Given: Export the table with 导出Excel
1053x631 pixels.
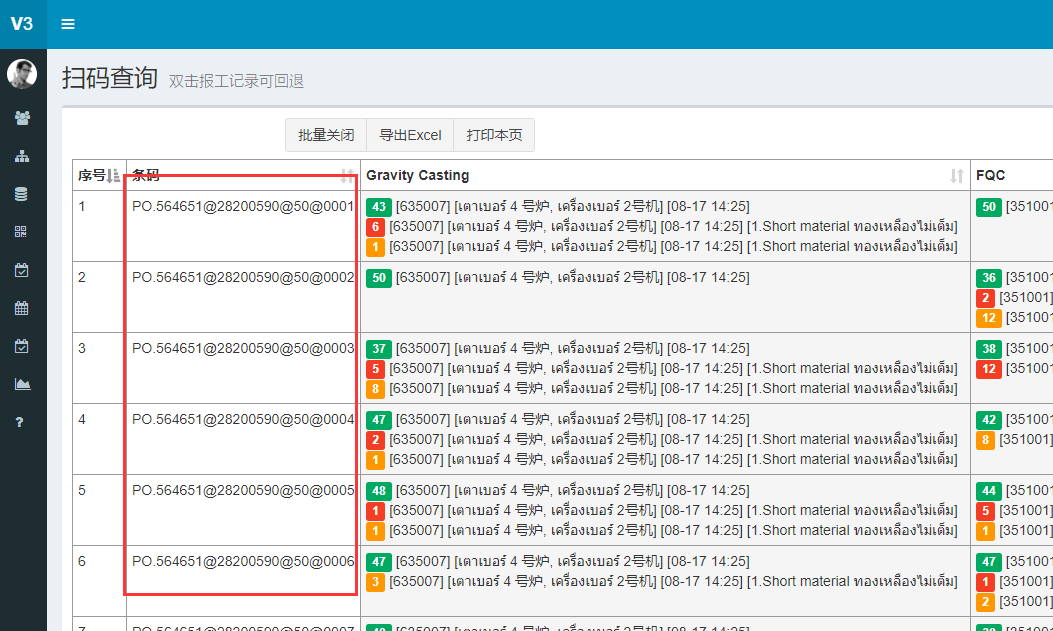Looking at the screenshot, I should [410, 135].
